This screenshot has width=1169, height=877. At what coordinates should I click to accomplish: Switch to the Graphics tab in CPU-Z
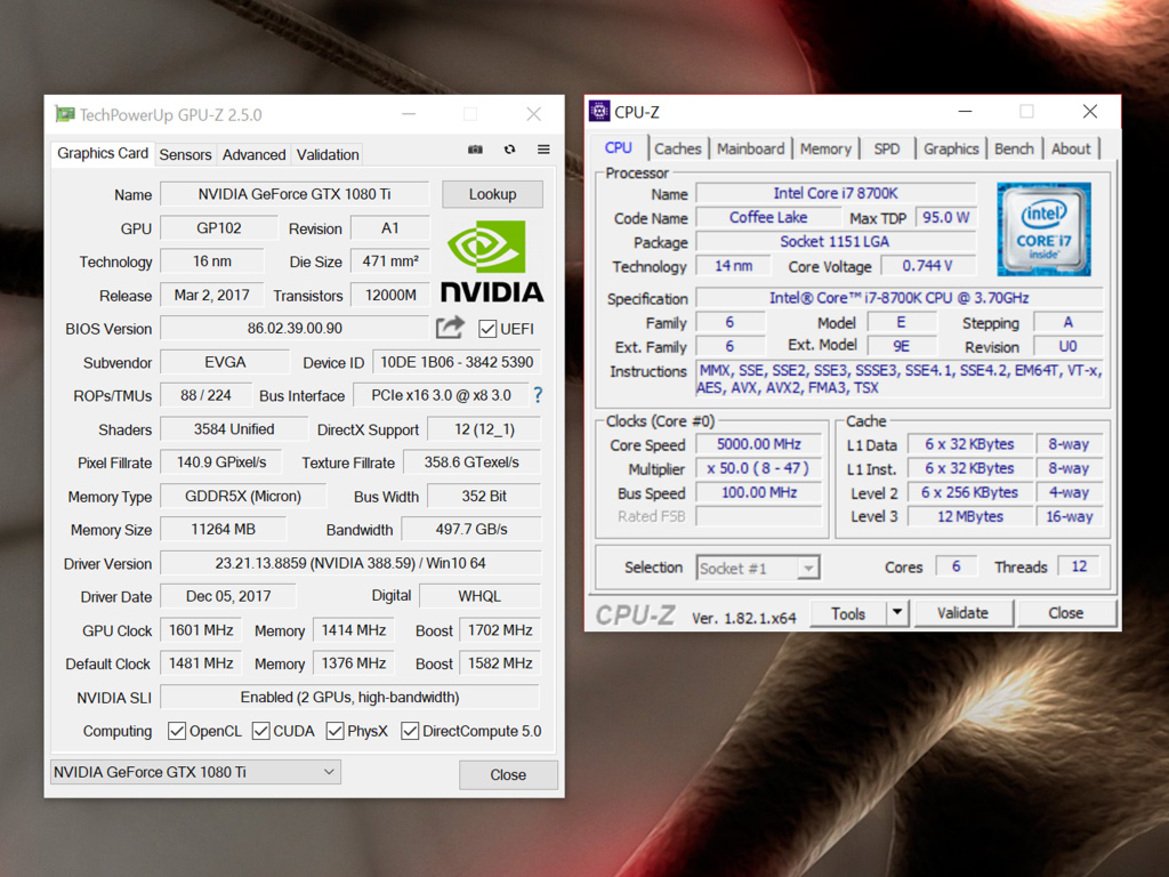(x=951, y=148)
